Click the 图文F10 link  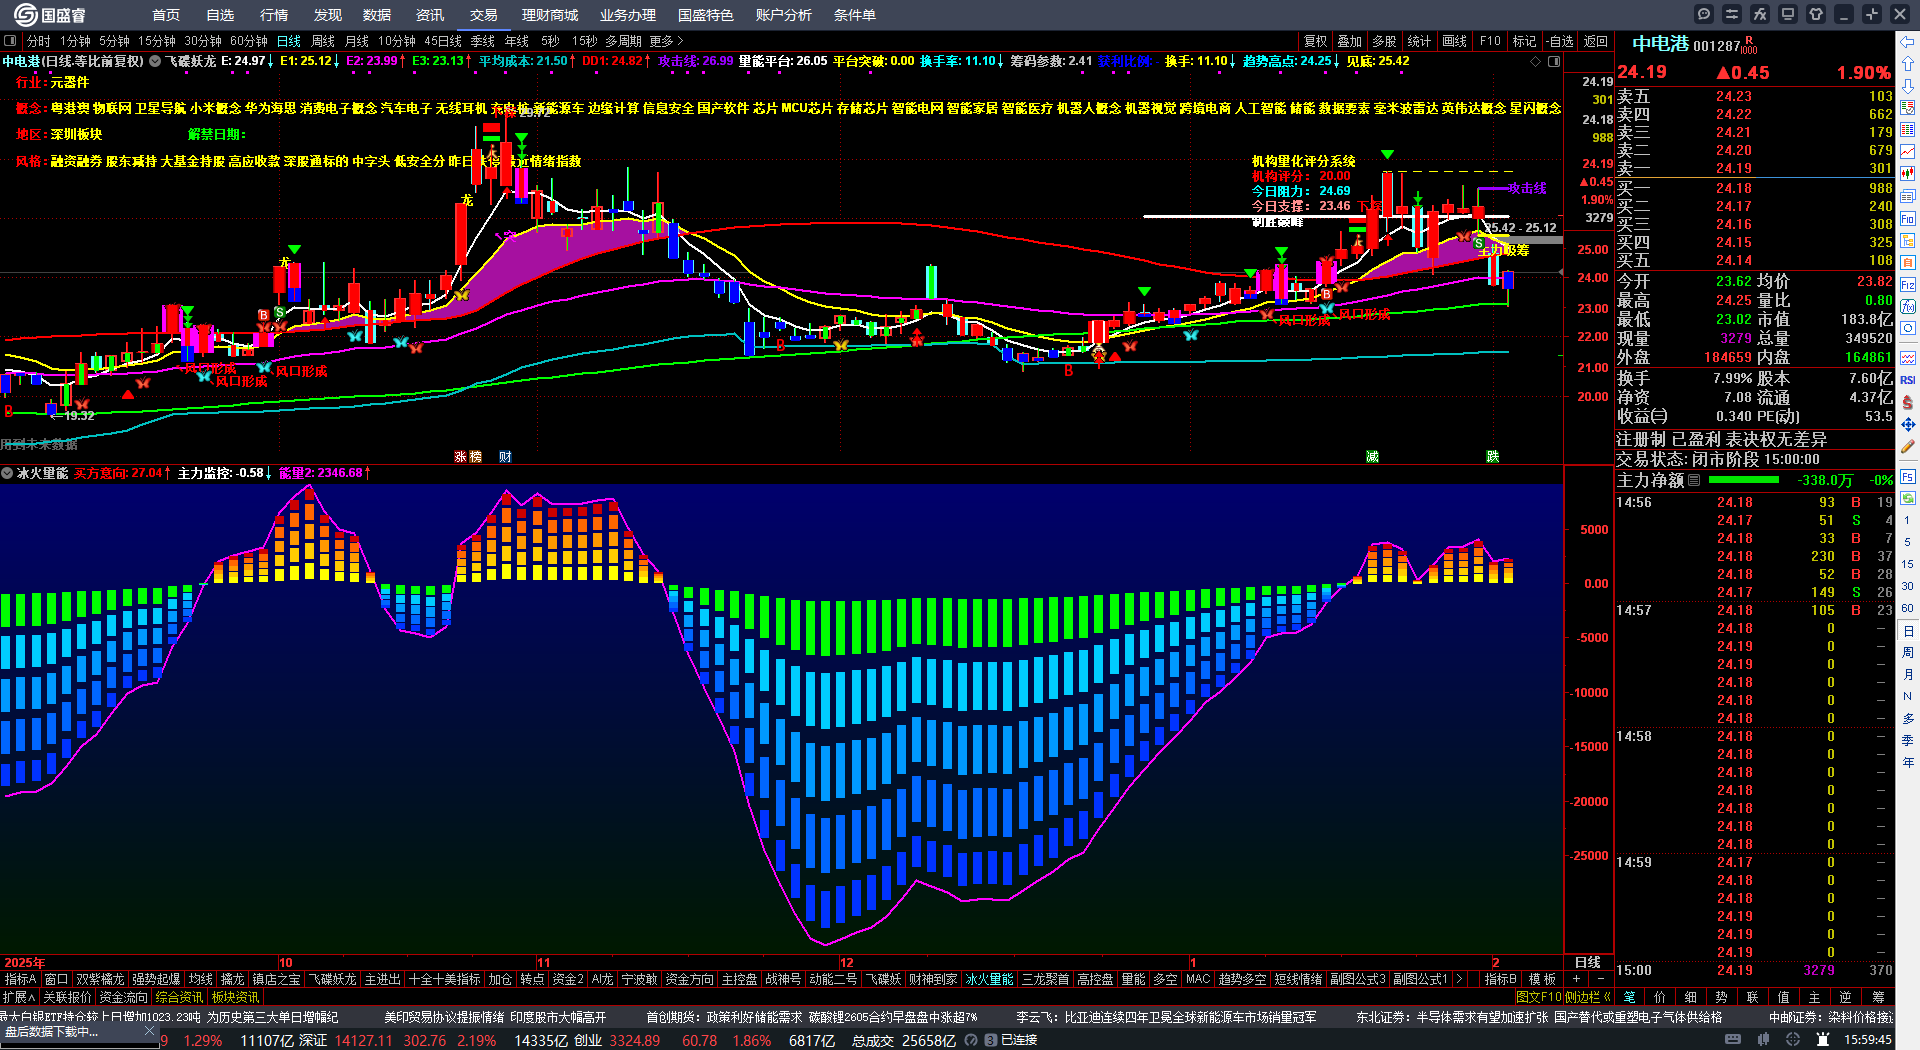click(1538, 997)
